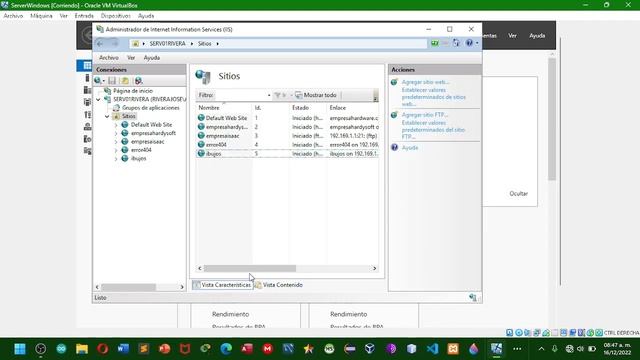Open VirtualBox Máquina menu
The image size is (640, 360).
[41, 16]
